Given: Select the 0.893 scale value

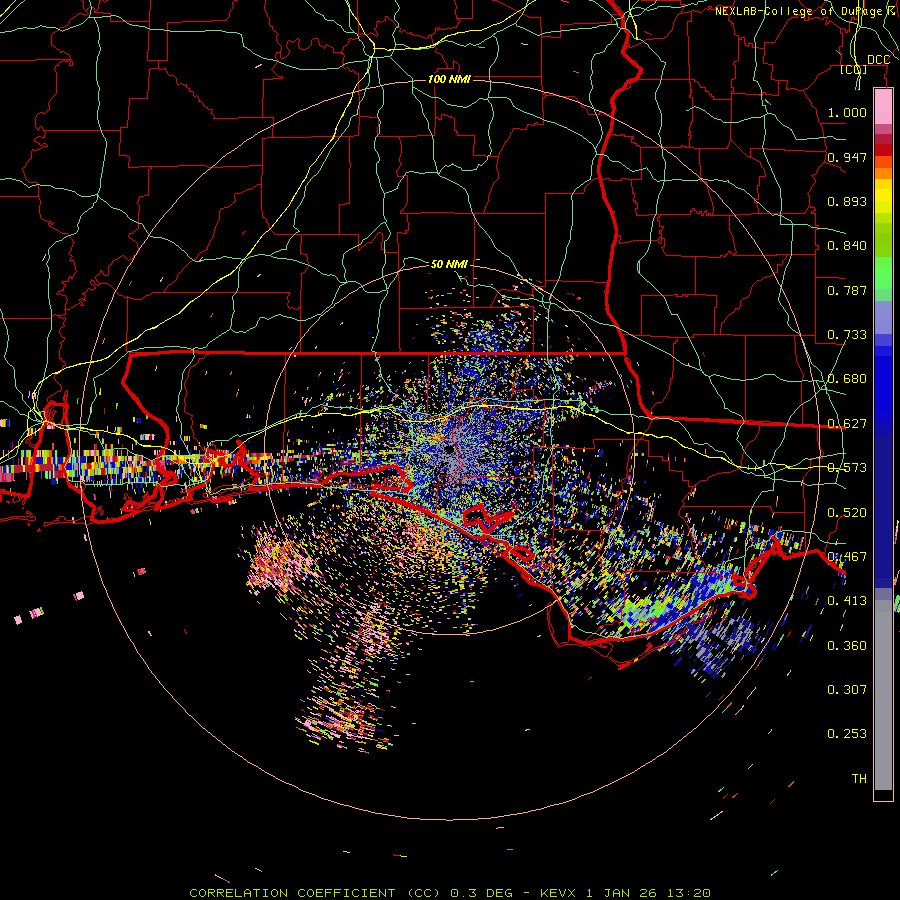Looking at the screenshot, I should tap(847, 201).
